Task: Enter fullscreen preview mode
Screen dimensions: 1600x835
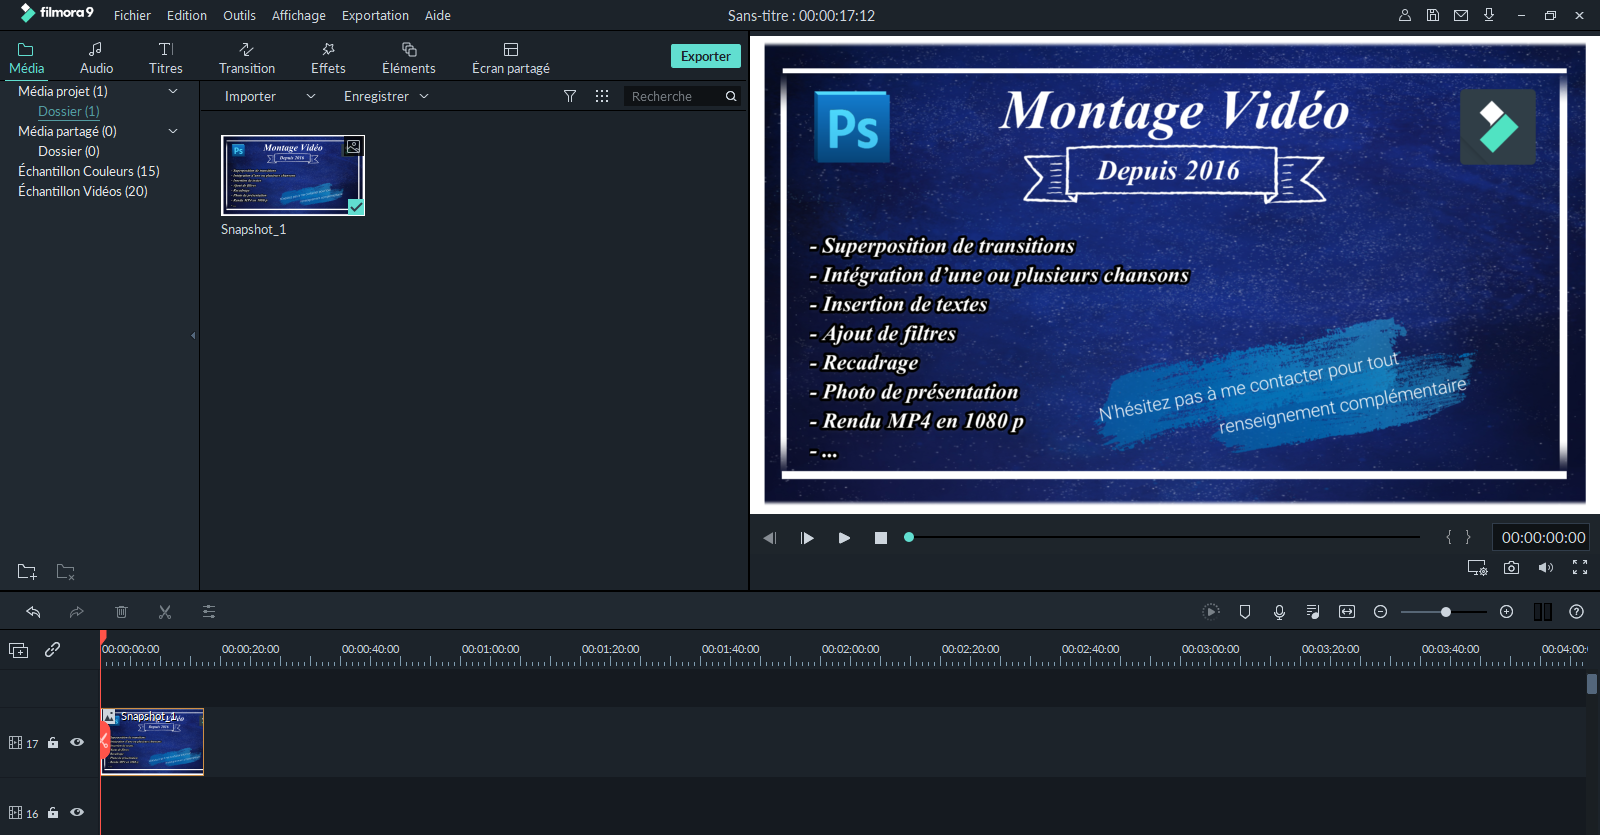Action: [1580, 567]
